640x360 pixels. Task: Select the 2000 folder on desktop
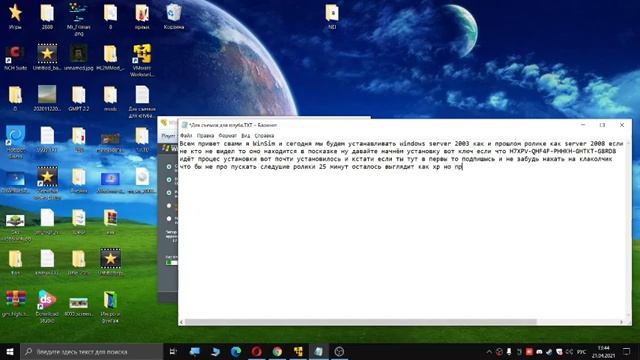click(x=47, y=16)
